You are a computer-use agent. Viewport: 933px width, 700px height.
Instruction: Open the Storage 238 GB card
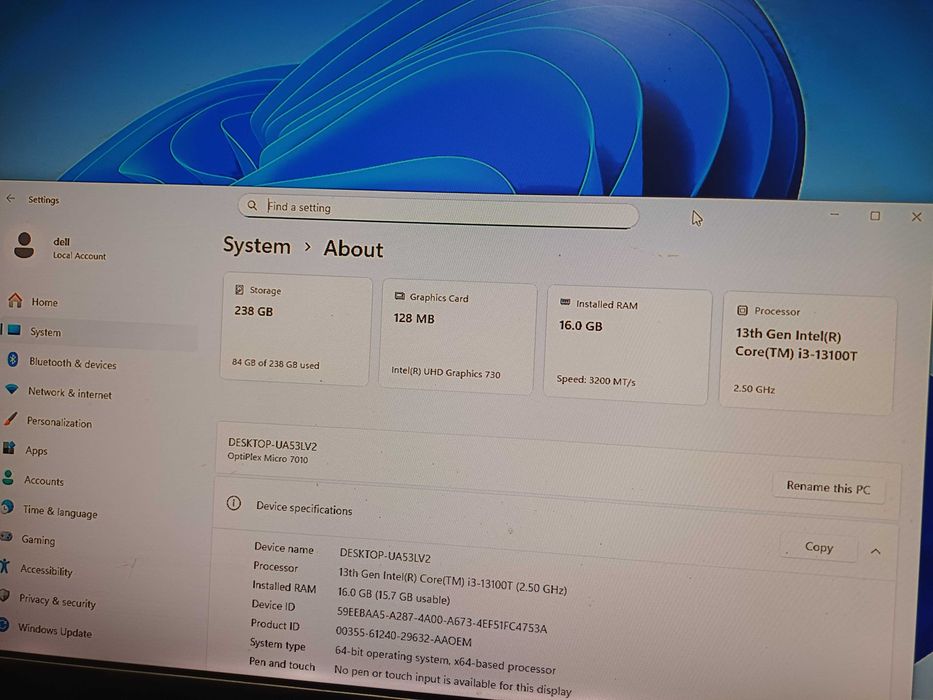[x=296, y=327]
